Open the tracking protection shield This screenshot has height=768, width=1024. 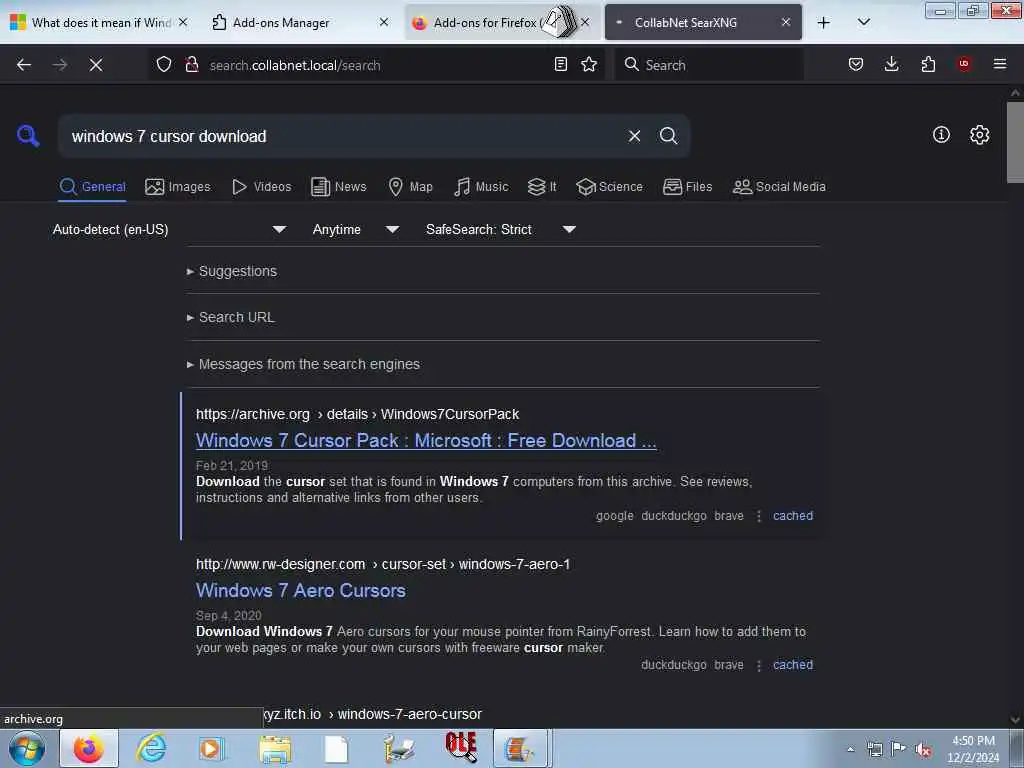click(164, 65)
